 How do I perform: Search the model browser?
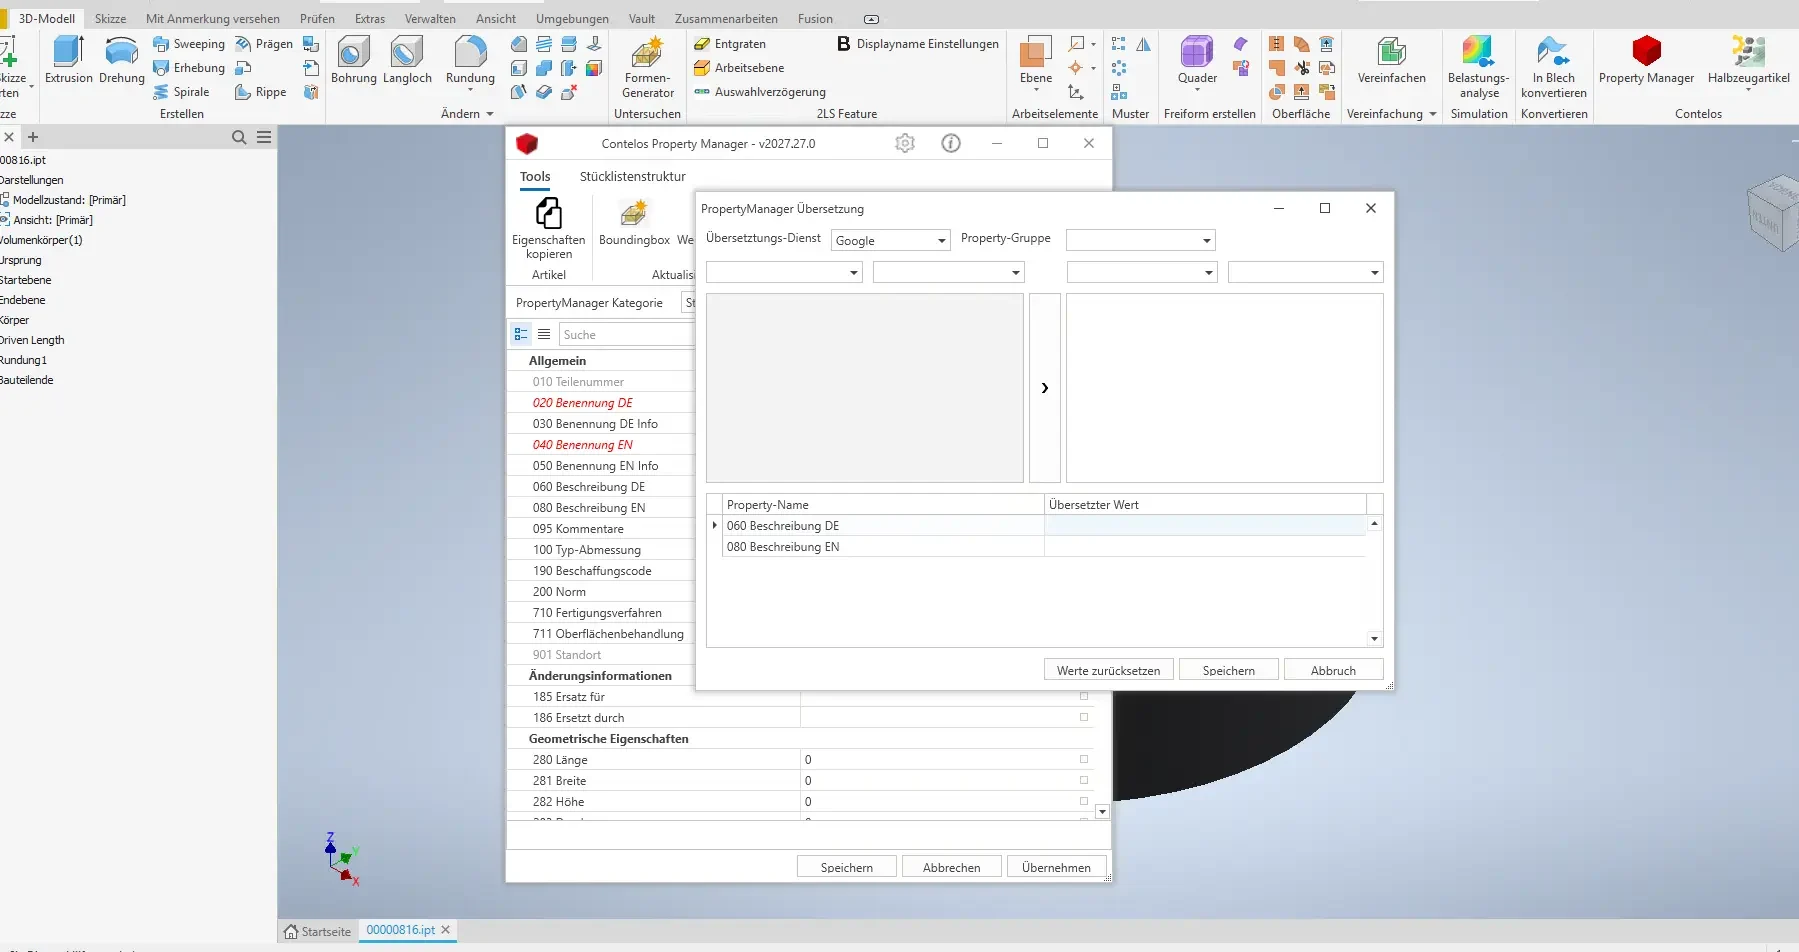239,137
